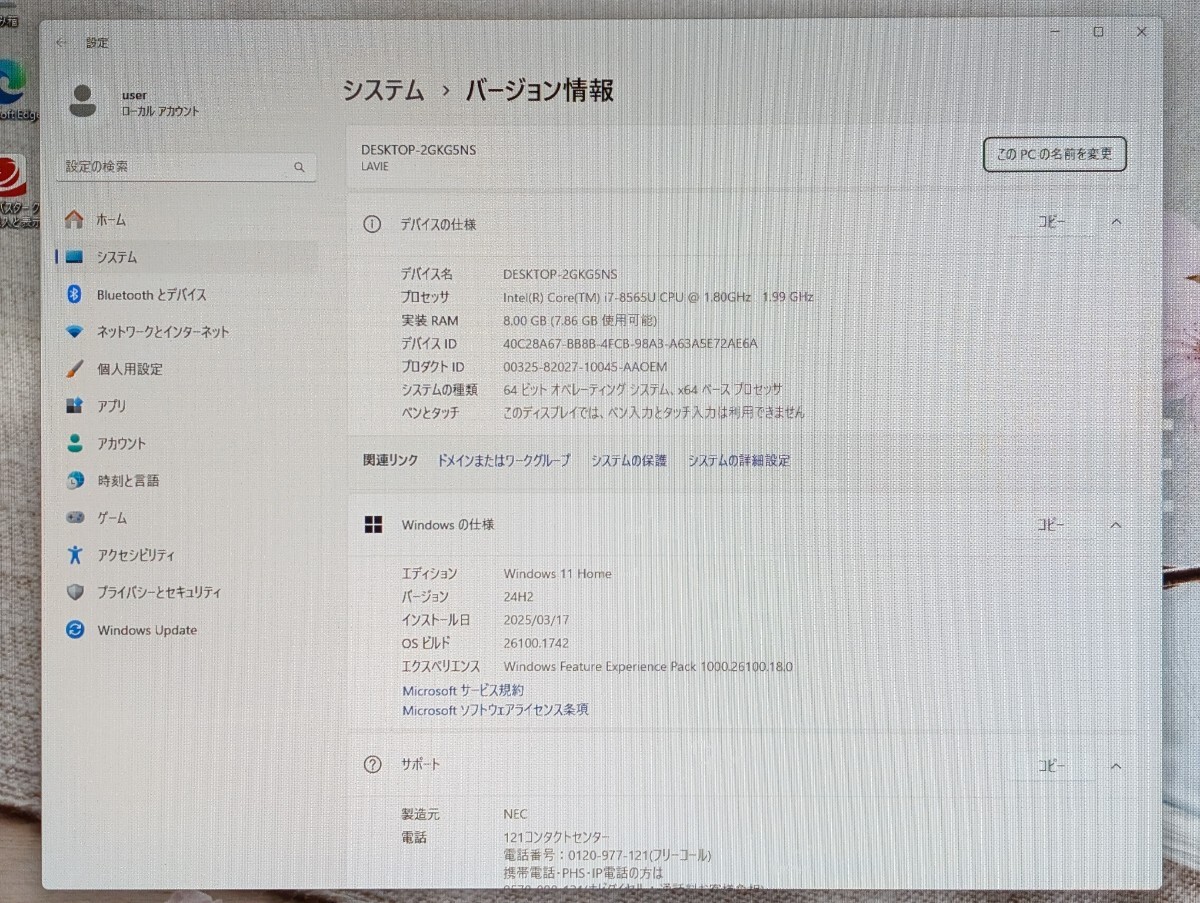Image resolution: width=1200 pixels, height=903 pixels.
Task: Click the product ID 00325-82027-10045-AAOEM
Action: point(585,367)
